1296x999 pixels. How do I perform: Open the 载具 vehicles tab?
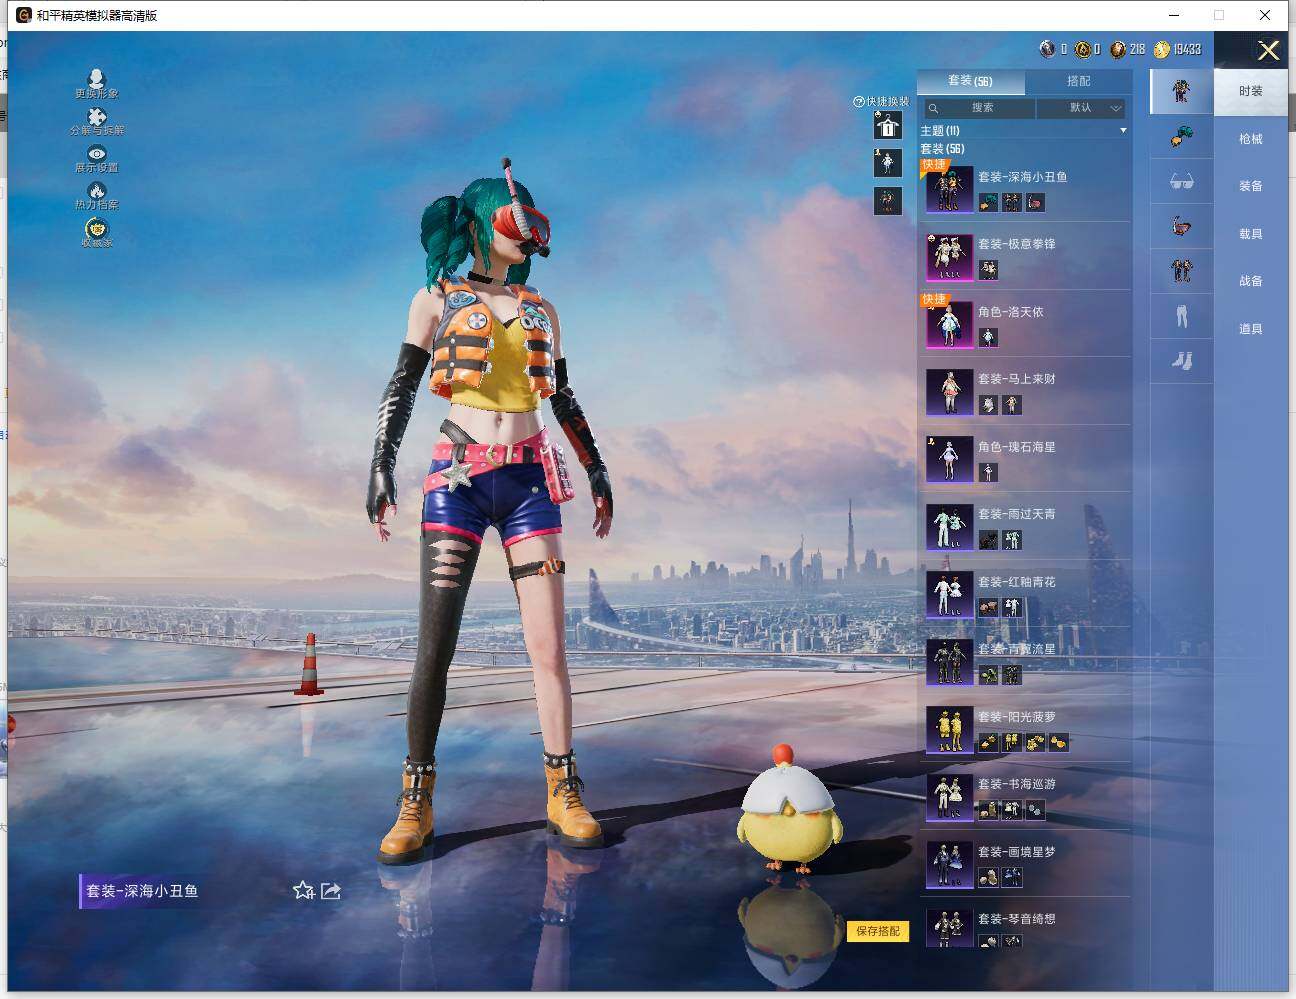[1250, 234]
